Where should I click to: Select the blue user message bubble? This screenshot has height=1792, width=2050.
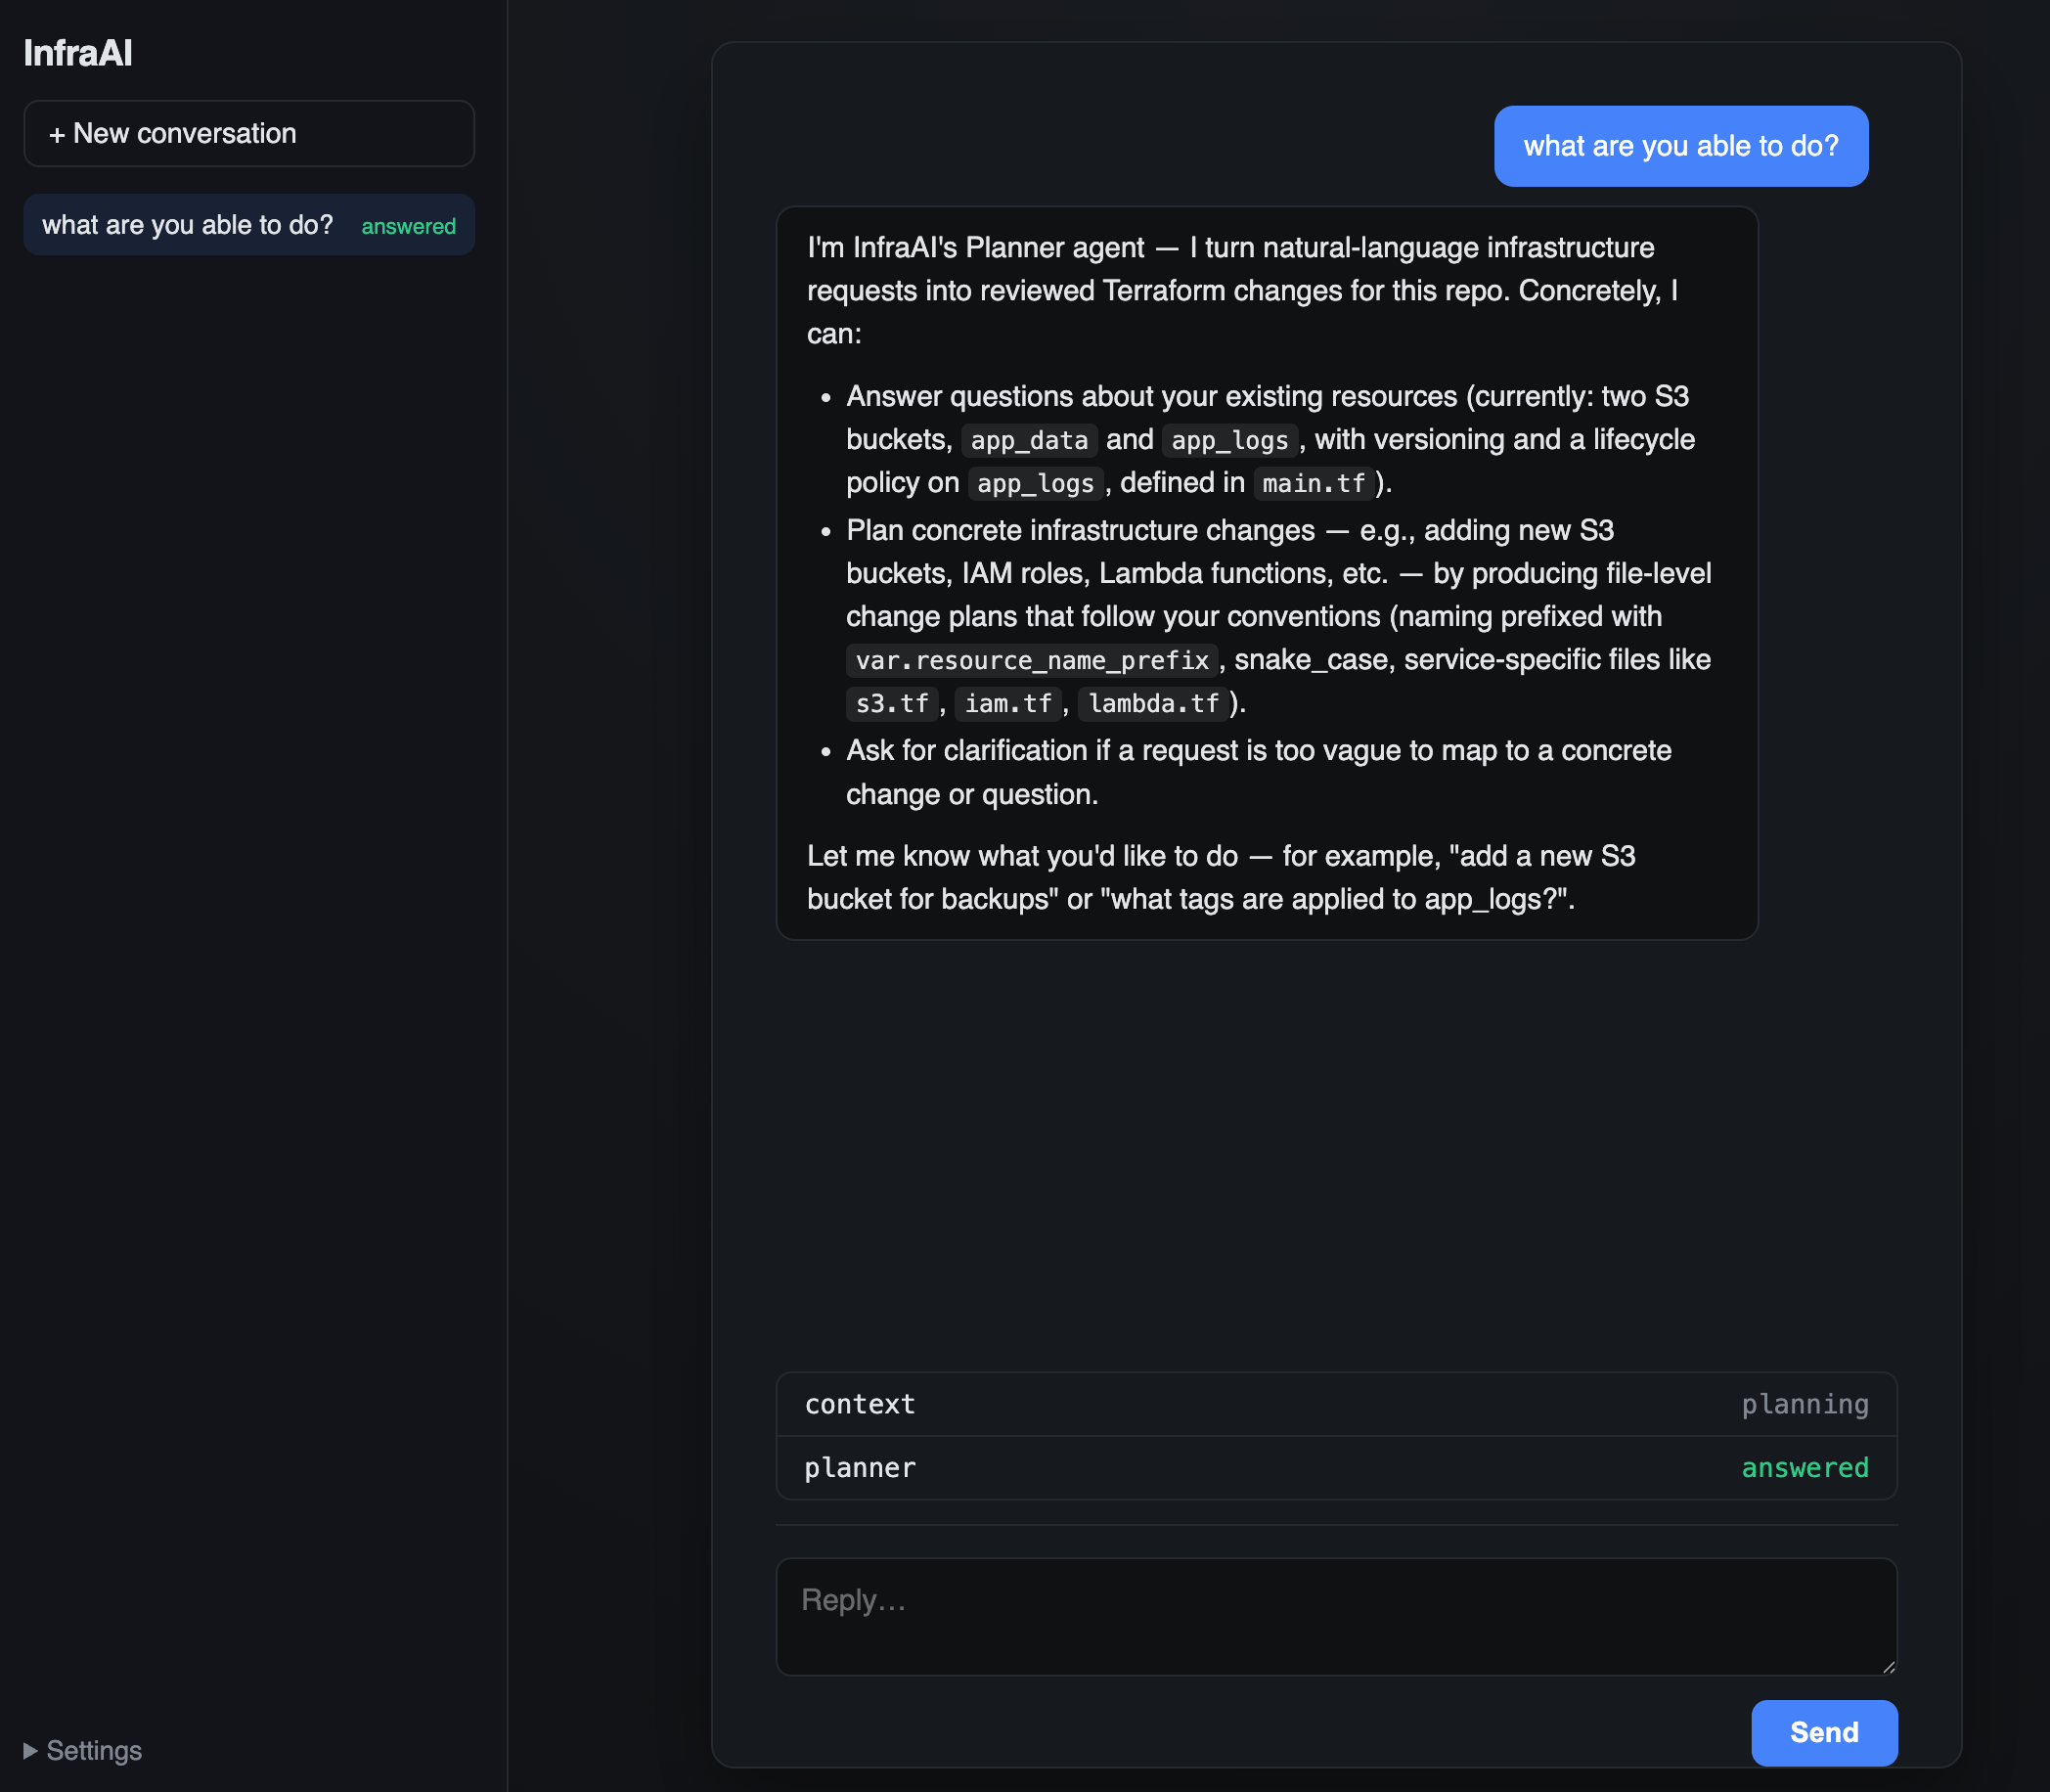click(1680, 146)
